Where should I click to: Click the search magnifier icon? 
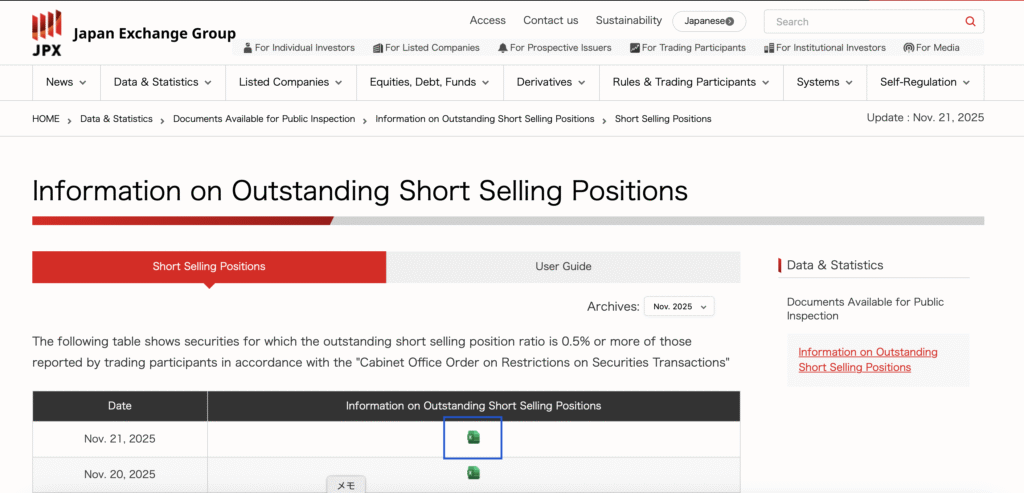[x=970, y=22]
